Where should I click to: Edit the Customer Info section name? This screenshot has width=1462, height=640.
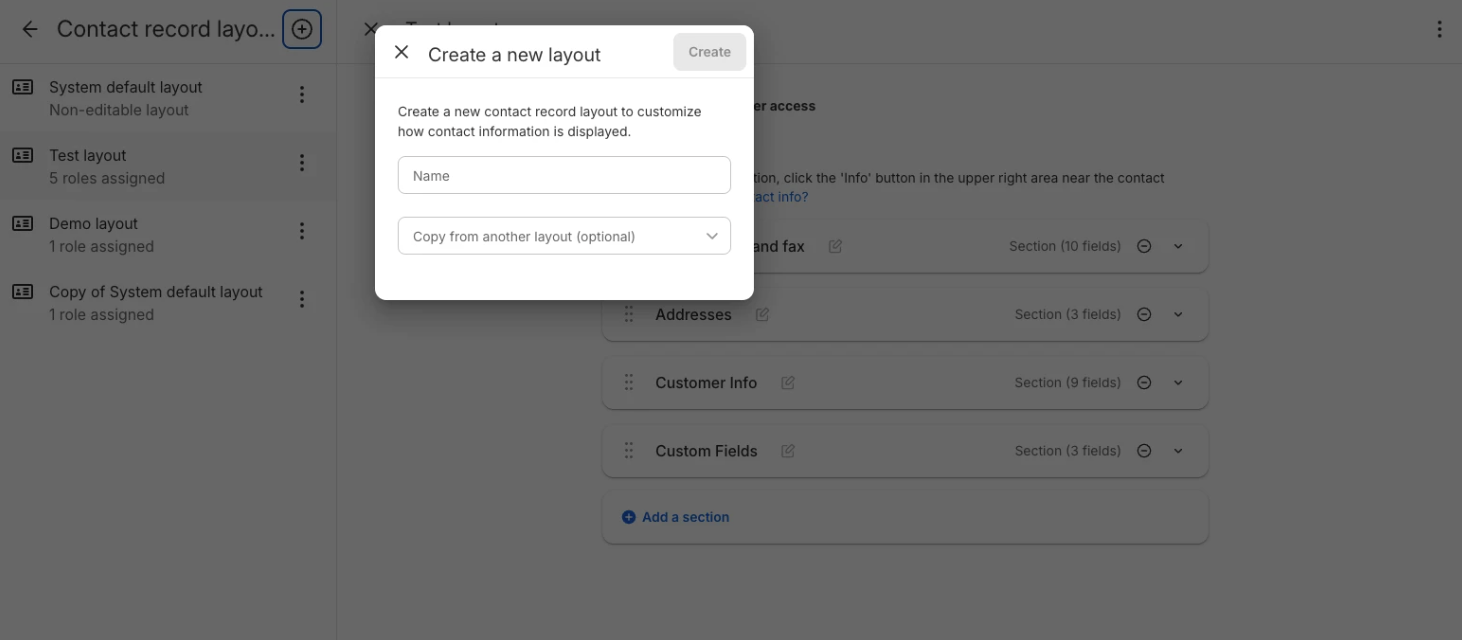click(x=788, y=382)
